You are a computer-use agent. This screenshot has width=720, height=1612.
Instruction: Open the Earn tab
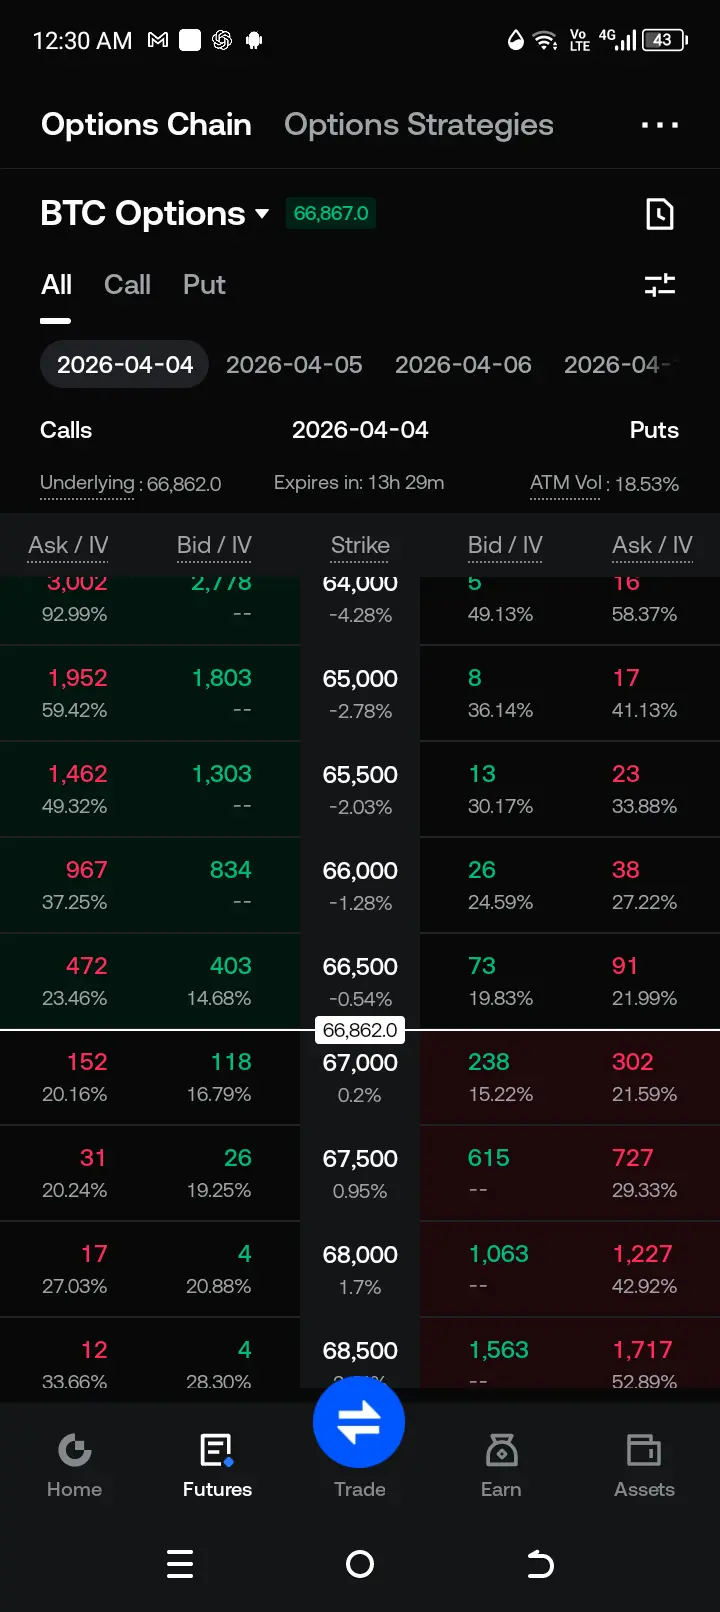501,1465
